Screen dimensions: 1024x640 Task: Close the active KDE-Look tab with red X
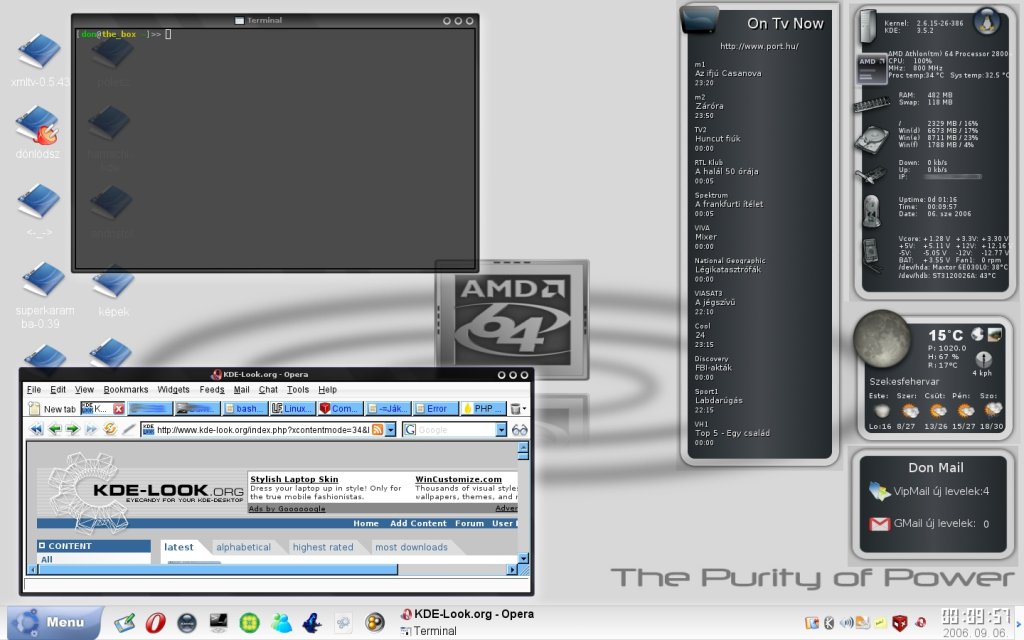[x=118, y=409]
